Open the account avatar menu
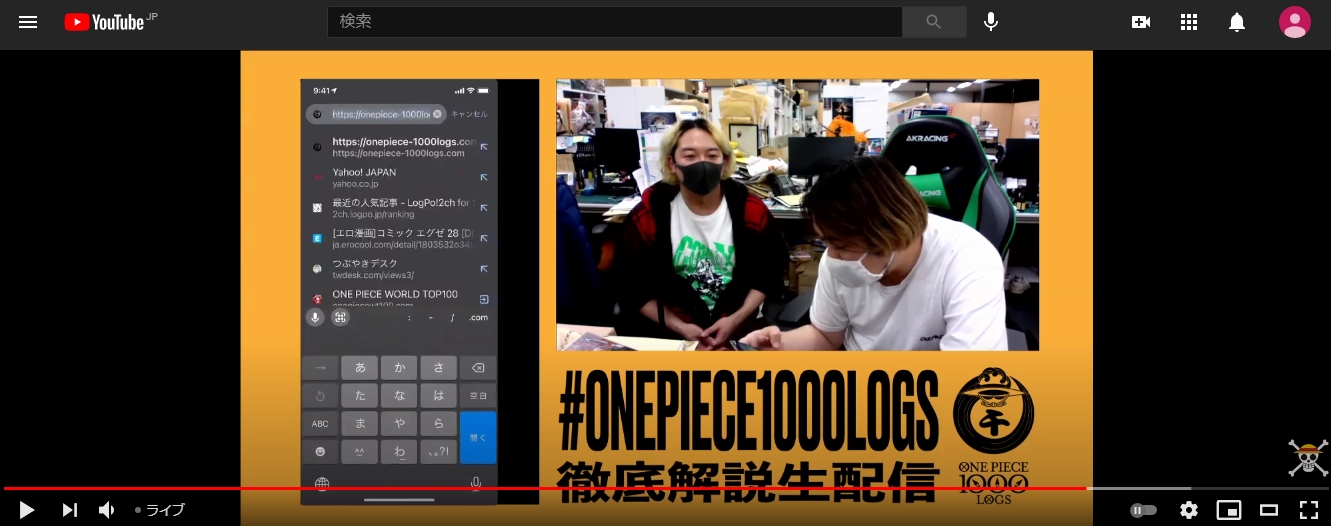1331x526 pixels. point(1295,22)
